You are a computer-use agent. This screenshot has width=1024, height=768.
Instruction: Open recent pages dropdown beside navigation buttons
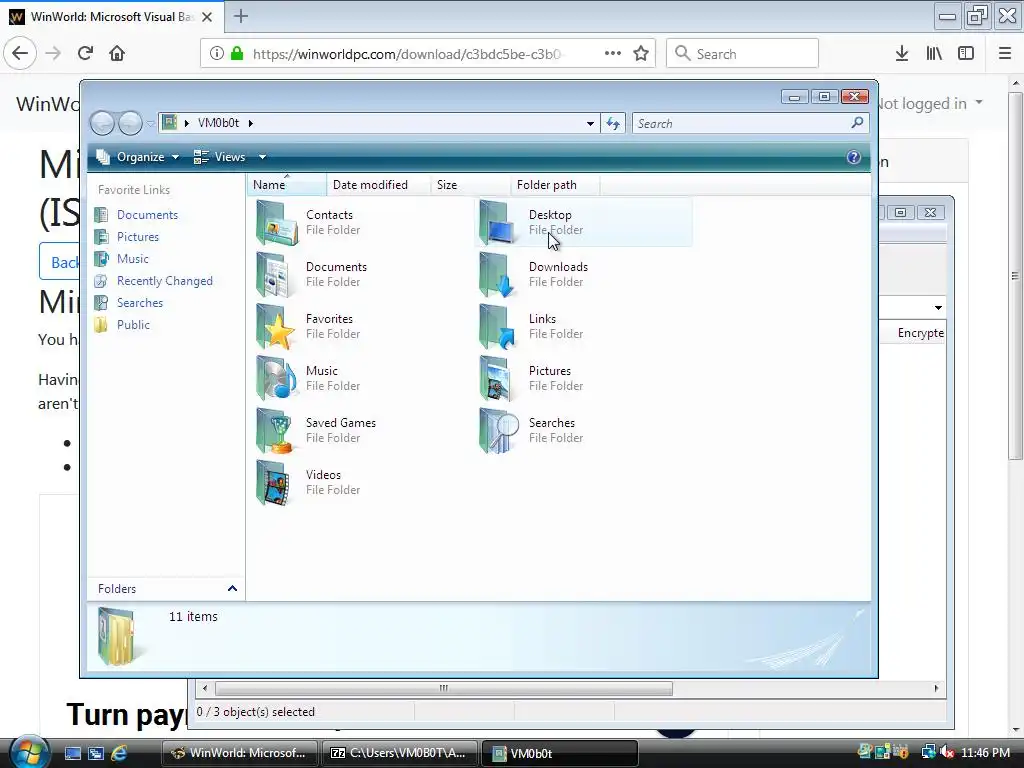tap(151, 123)
